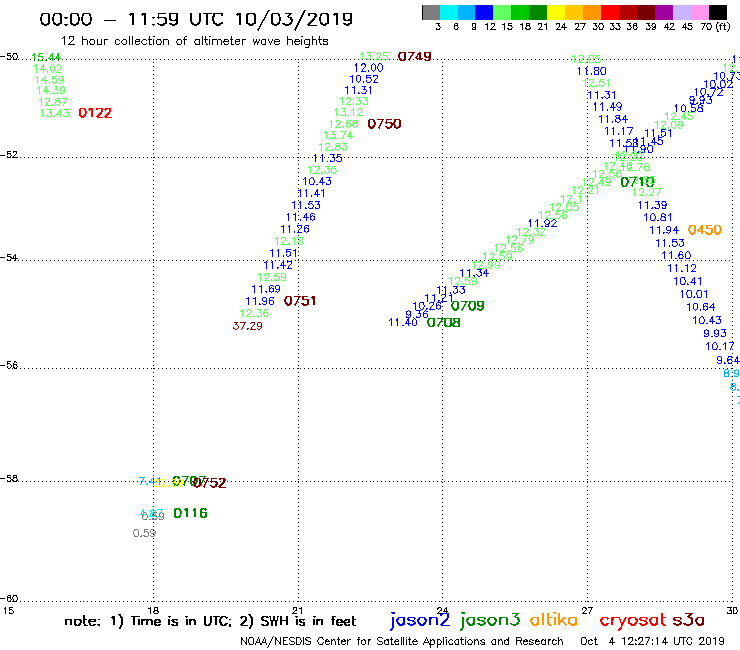Click the 21 longitude axis label
The height and width of the screenshot is (650, 740).
click(297, 610)
